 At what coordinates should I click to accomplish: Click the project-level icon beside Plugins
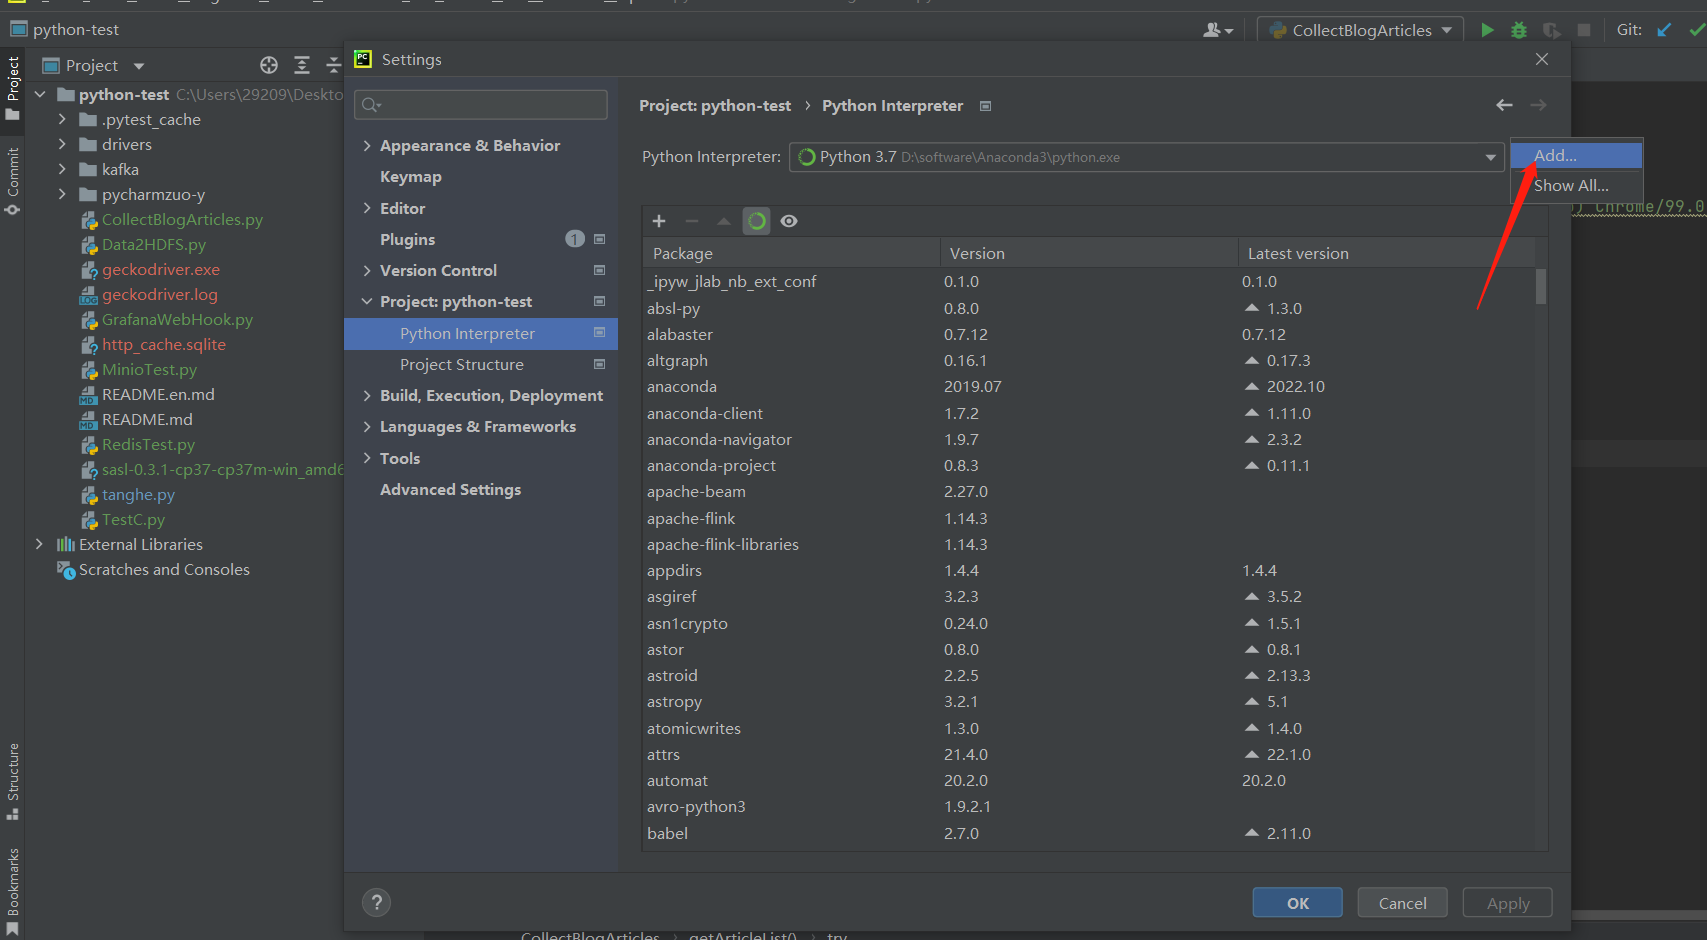tap(600, 239)
